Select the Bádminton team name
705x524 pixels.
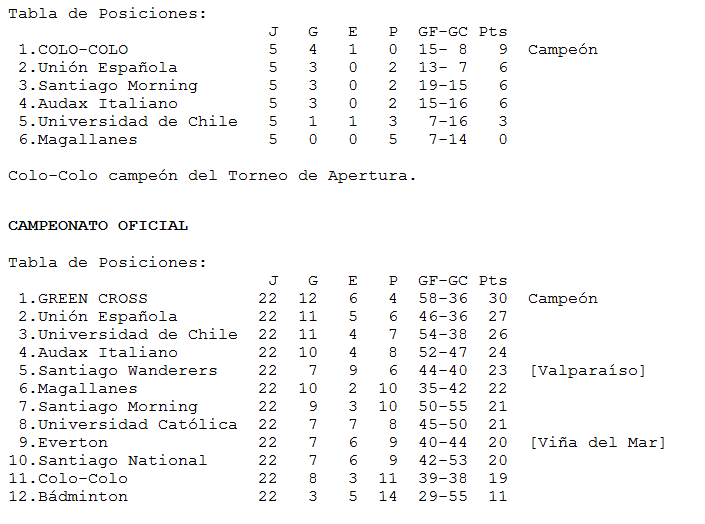[83, 496]
